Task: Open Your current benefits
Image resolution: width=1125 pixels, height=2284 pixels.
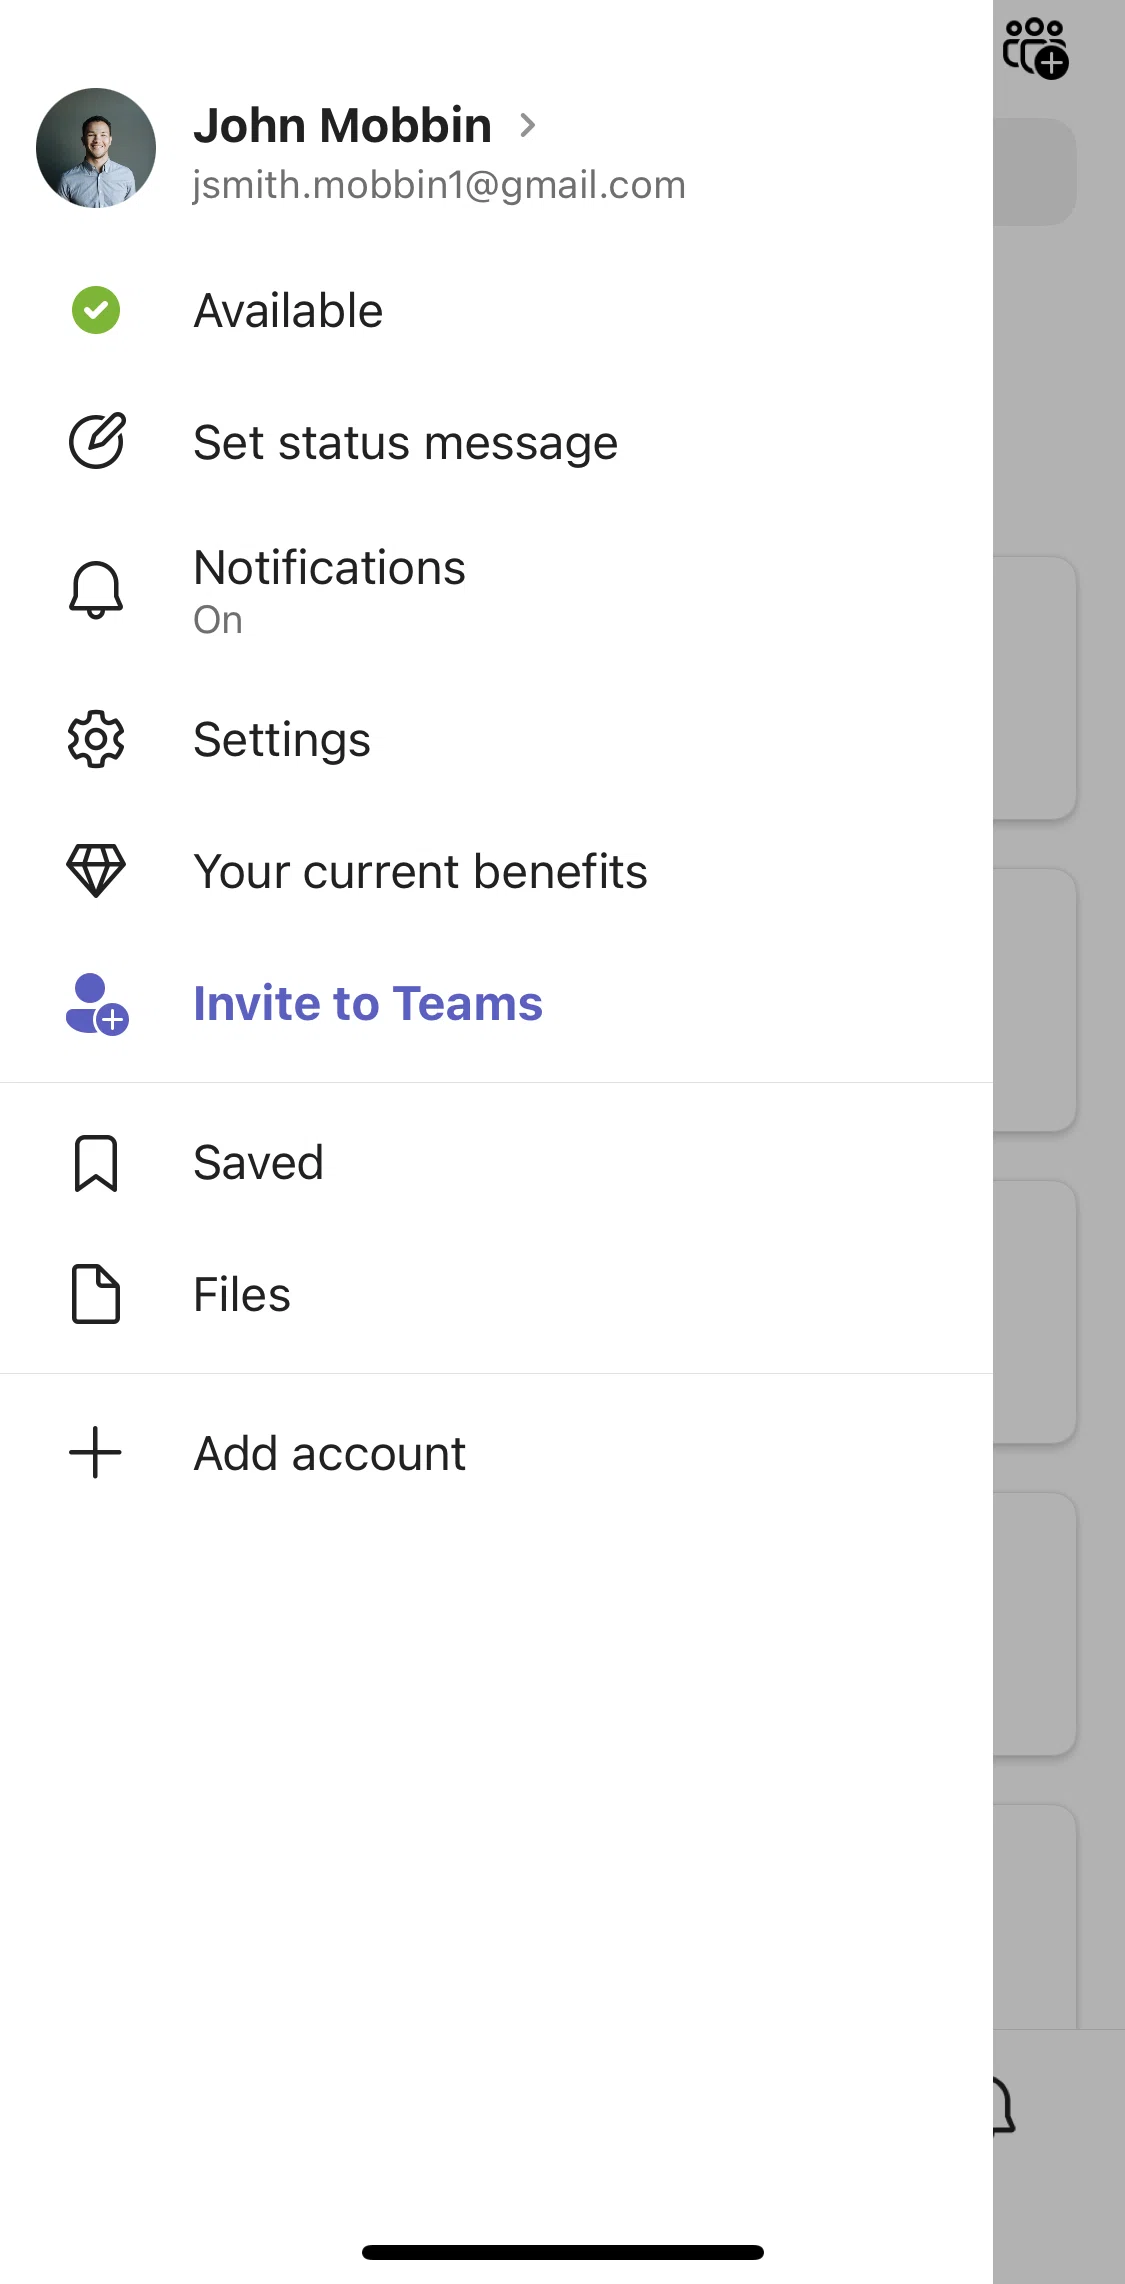Action: (420, 871)
